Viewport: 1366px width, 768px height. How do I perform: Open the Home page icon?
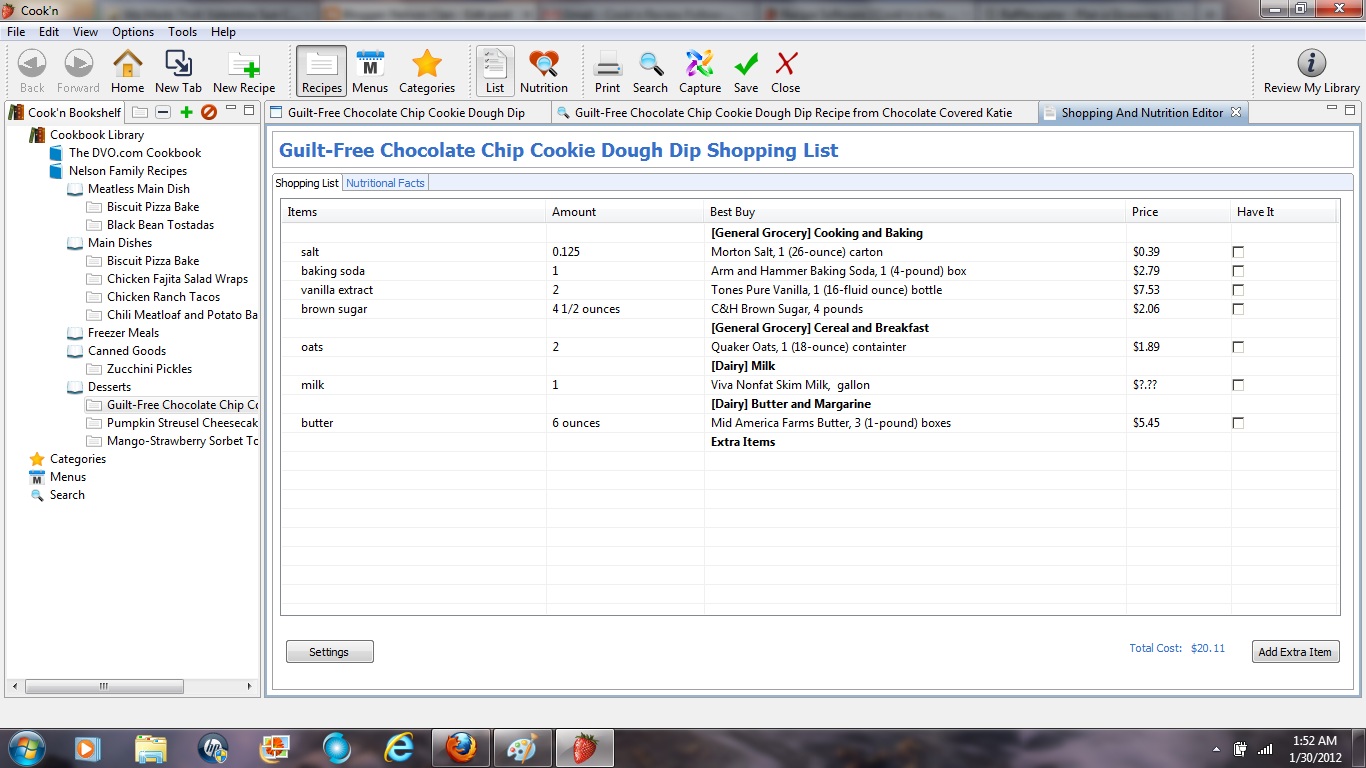(x=127, y=71)
